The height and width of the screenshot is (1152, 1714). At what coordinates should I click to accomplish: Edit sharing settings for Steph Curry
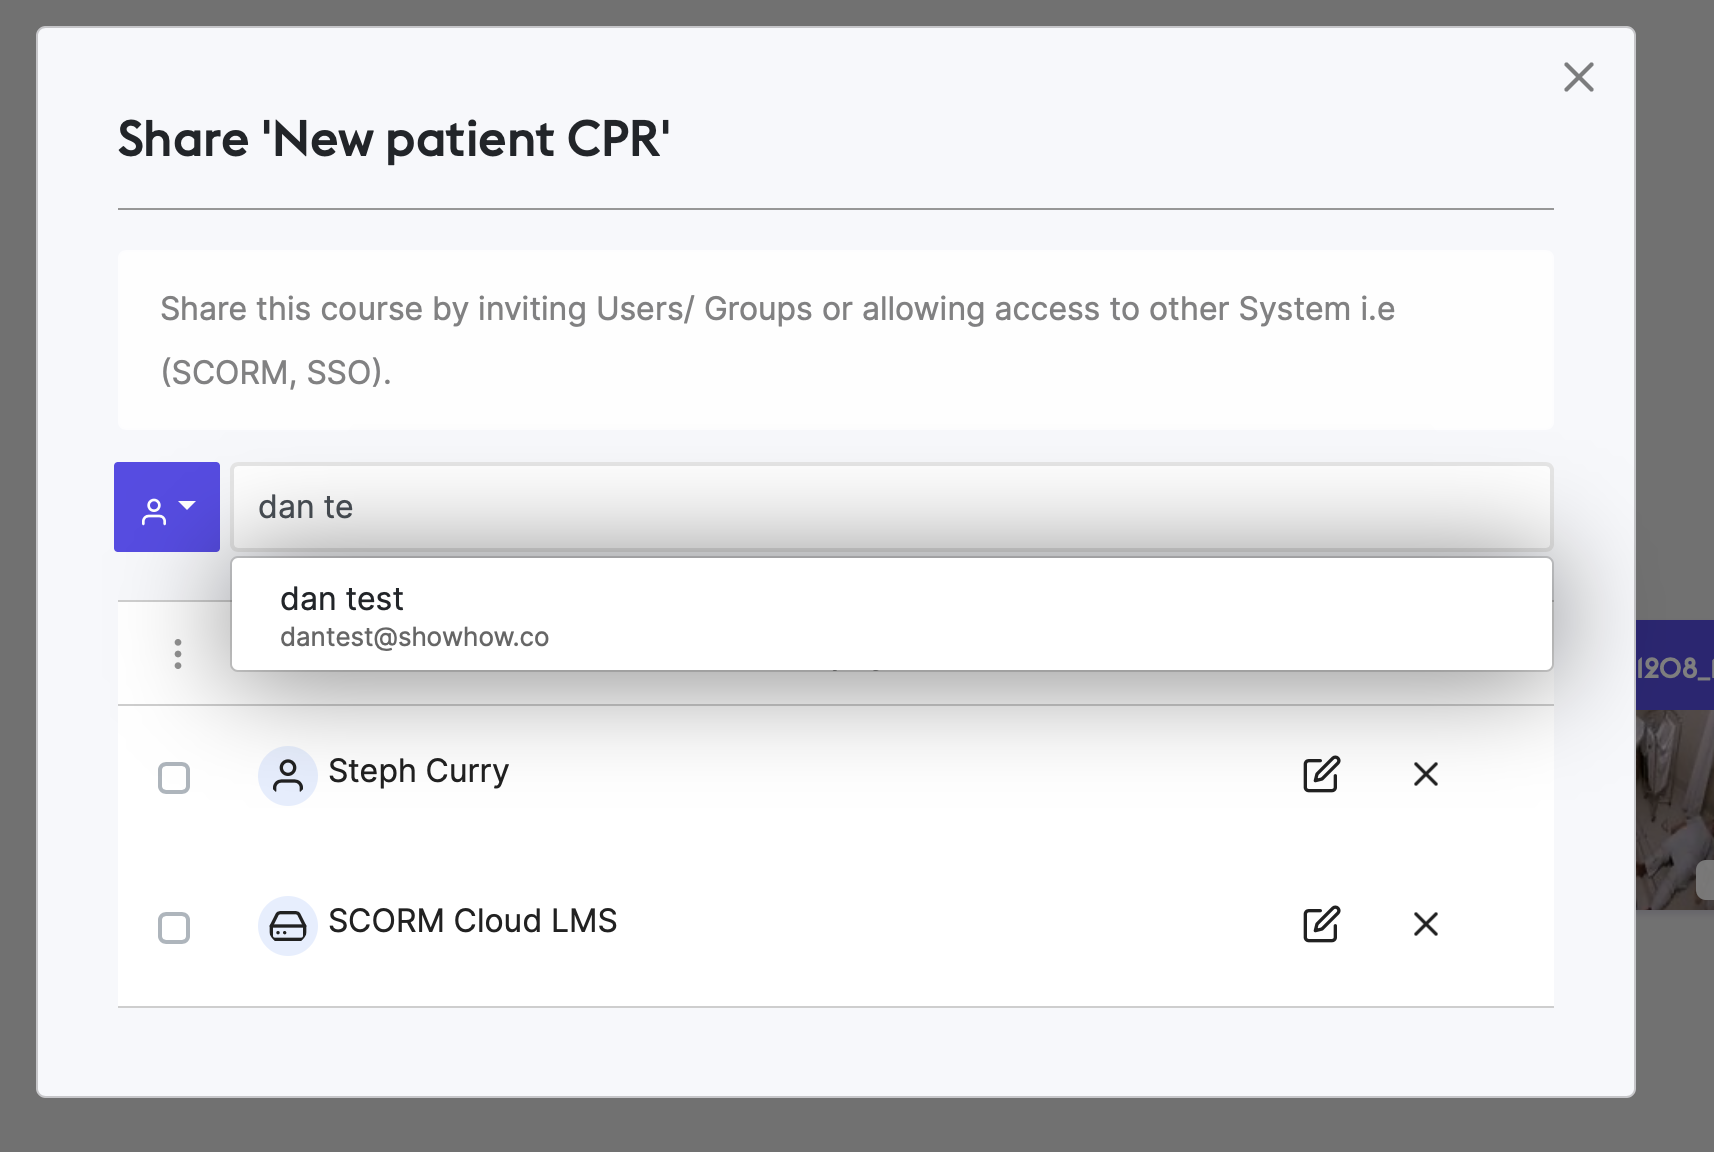pyautogui.click(x=1321, y=774)
